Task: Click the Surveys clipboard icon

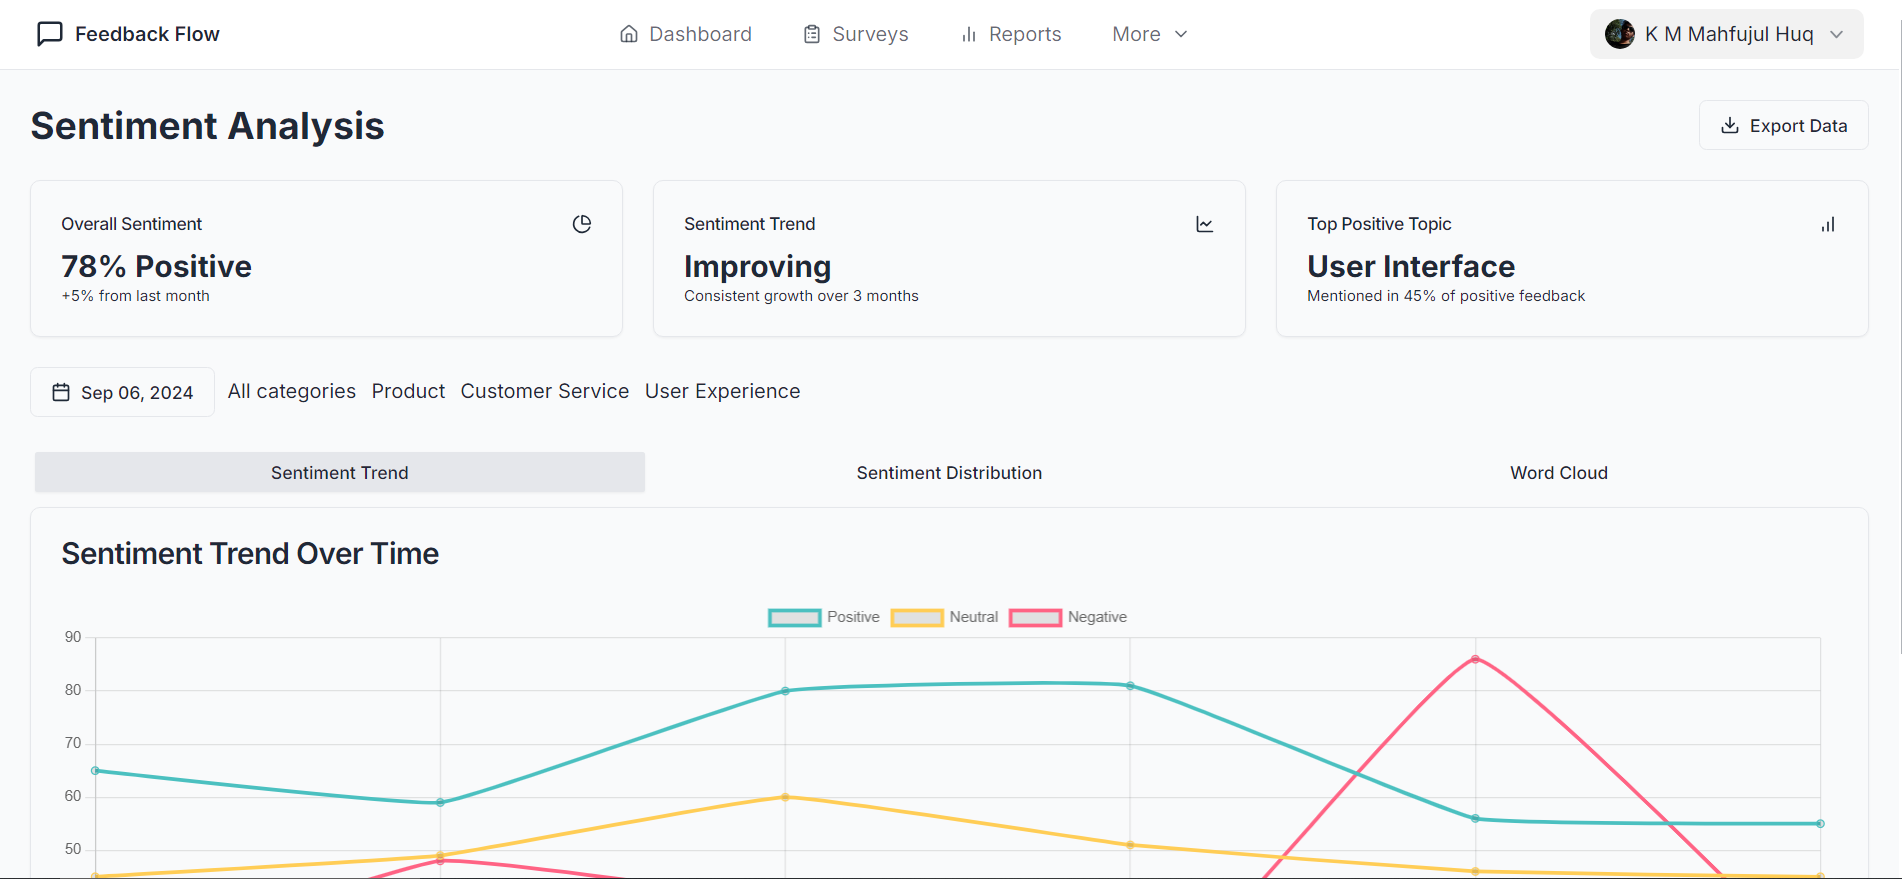Action: (x=812, y=34)
